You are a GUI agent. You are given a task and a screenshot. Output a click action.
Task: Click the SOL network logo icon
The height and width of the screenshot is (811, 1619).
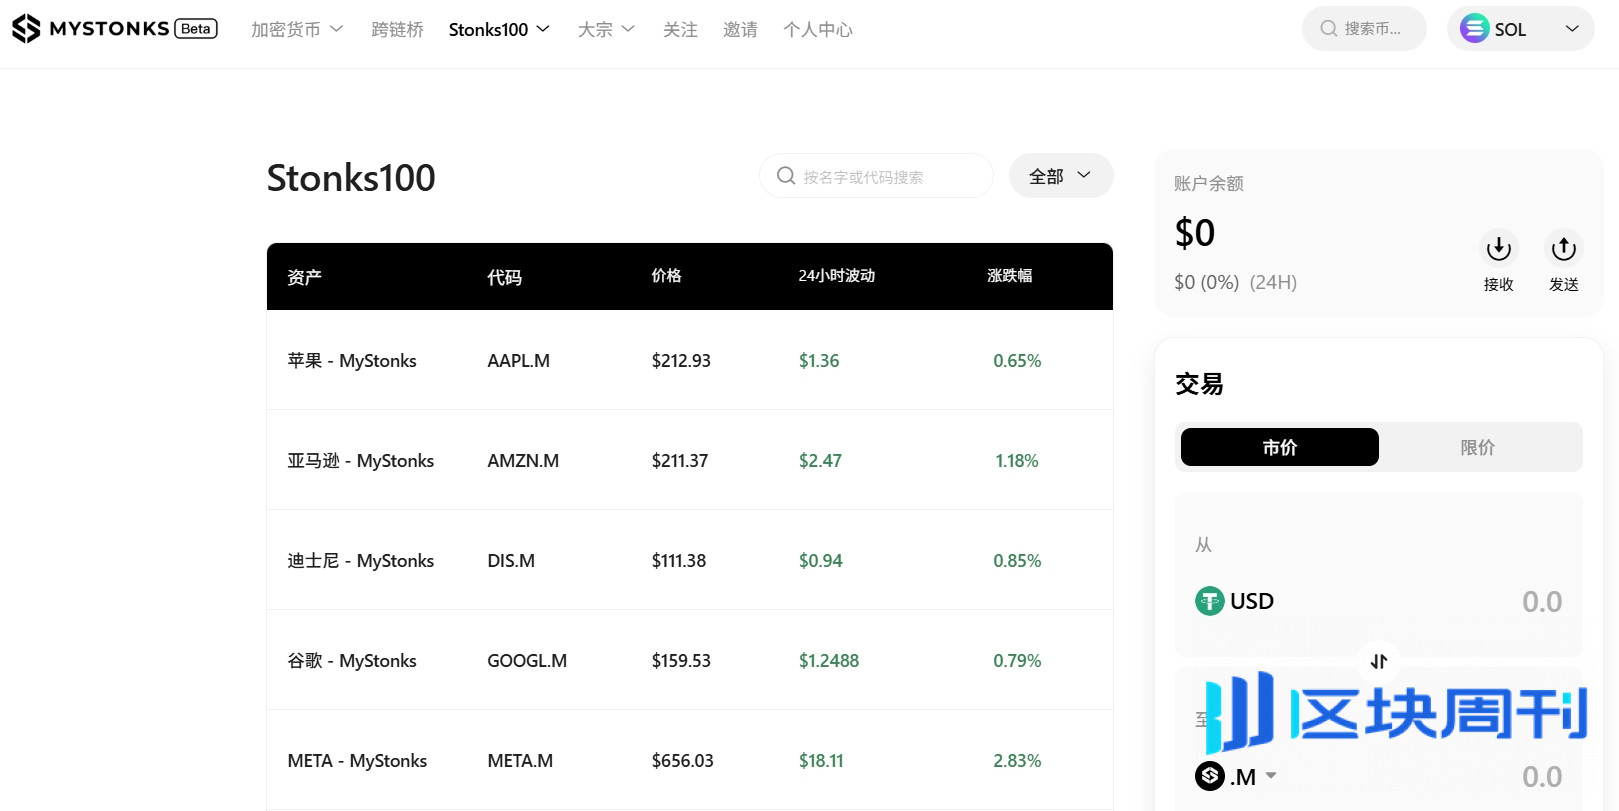click(1474, 29)
